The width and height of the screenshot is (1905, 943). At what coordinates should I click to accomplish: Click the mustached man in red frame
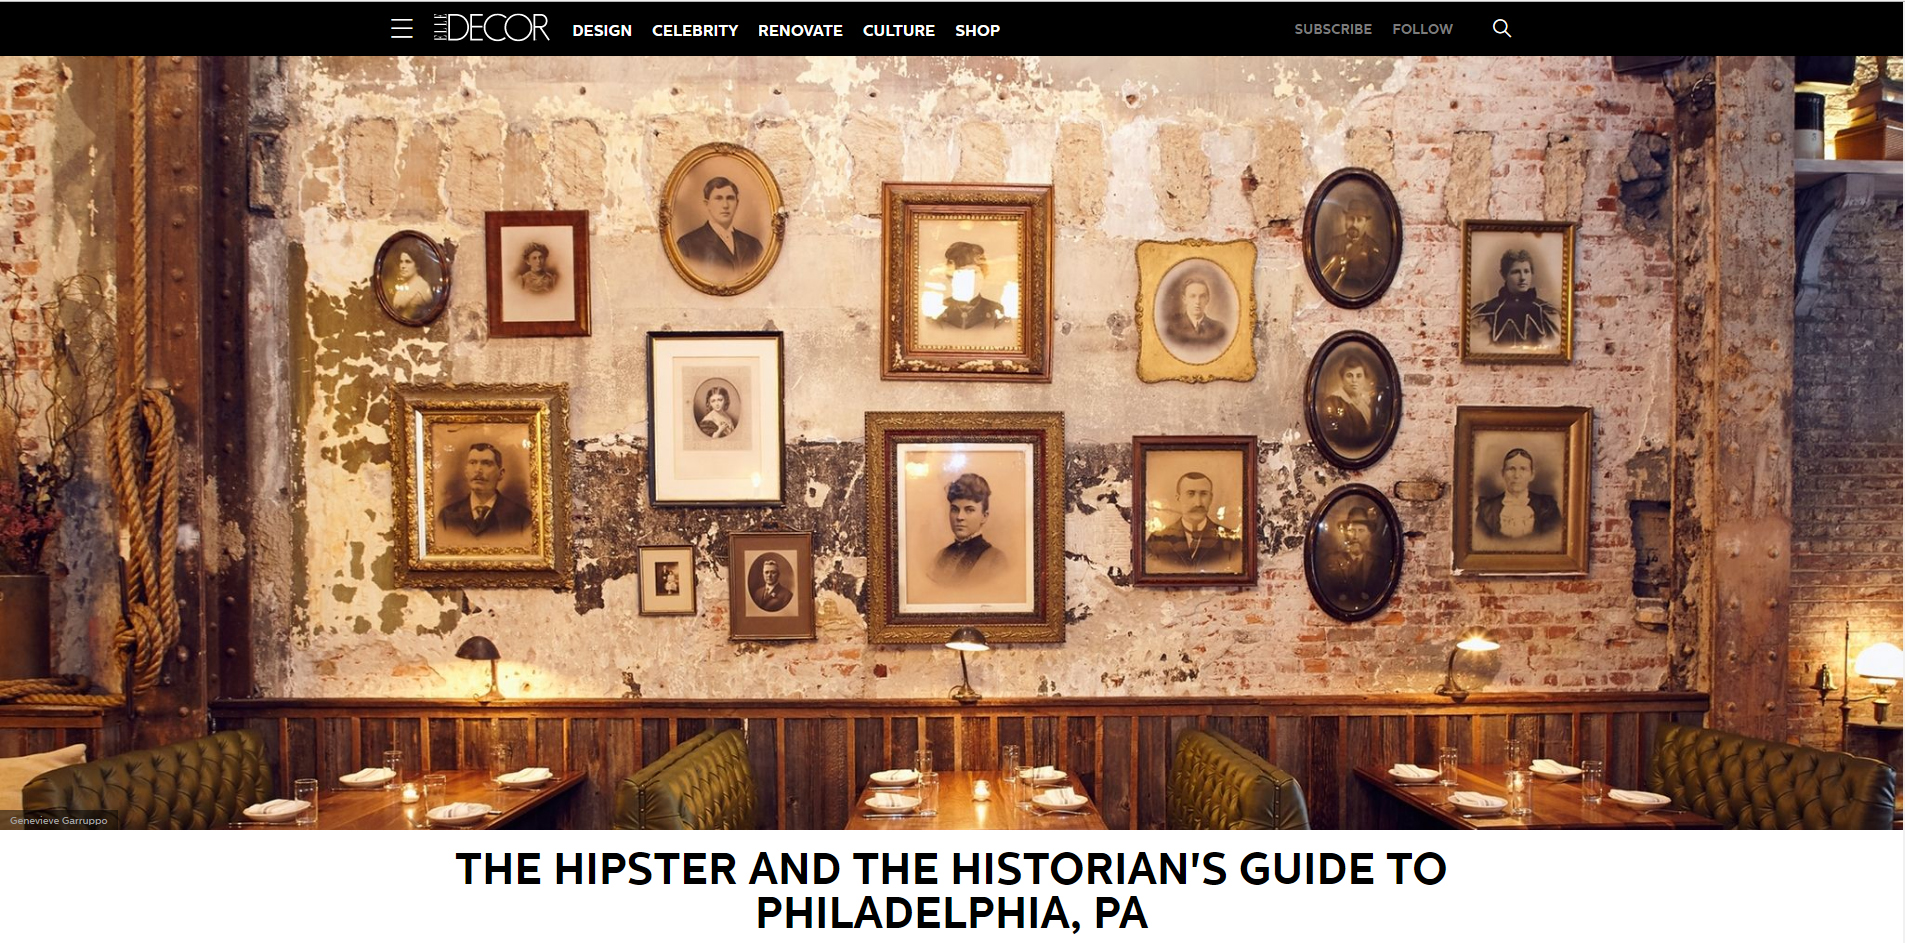[x=1194, y=511]
